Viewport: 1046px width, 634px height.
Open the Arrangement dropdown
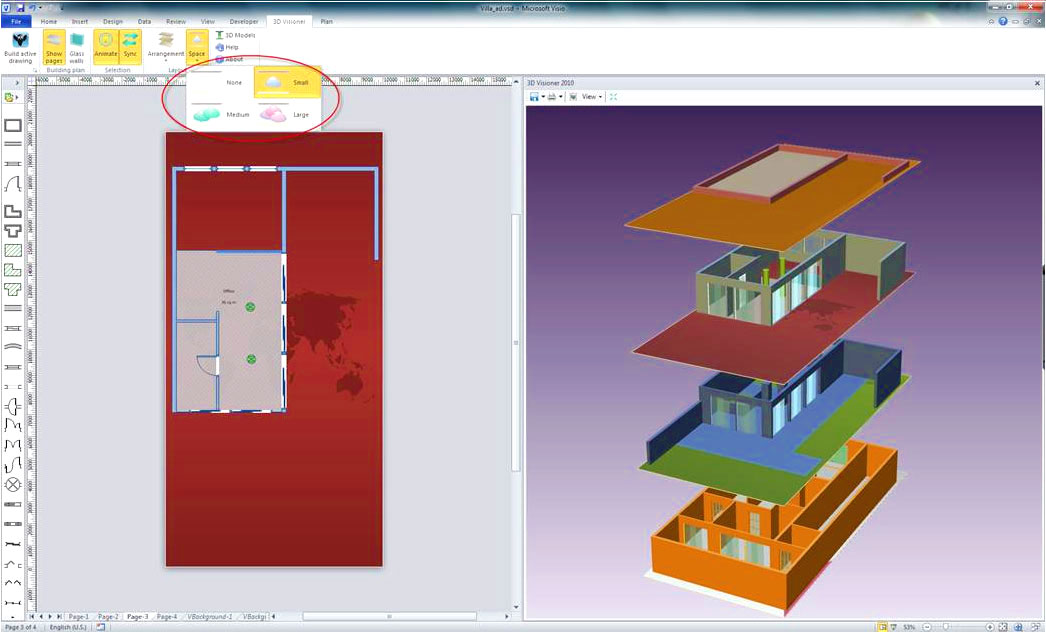pyautogui.click(x=165, y=47)
